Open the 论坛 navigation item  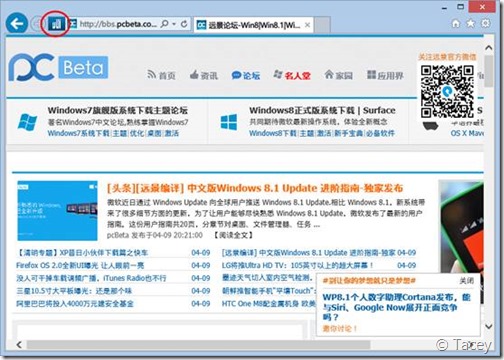(246, 75)
